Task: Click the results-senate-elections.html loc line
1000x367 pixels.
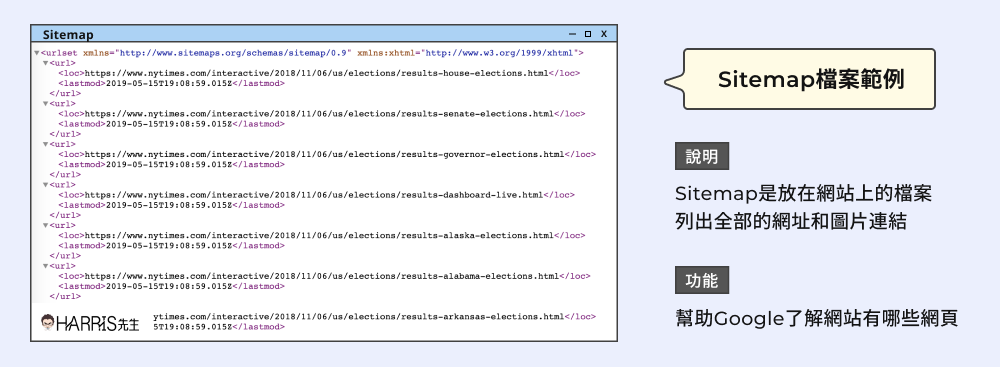Action: coord(321,114)
